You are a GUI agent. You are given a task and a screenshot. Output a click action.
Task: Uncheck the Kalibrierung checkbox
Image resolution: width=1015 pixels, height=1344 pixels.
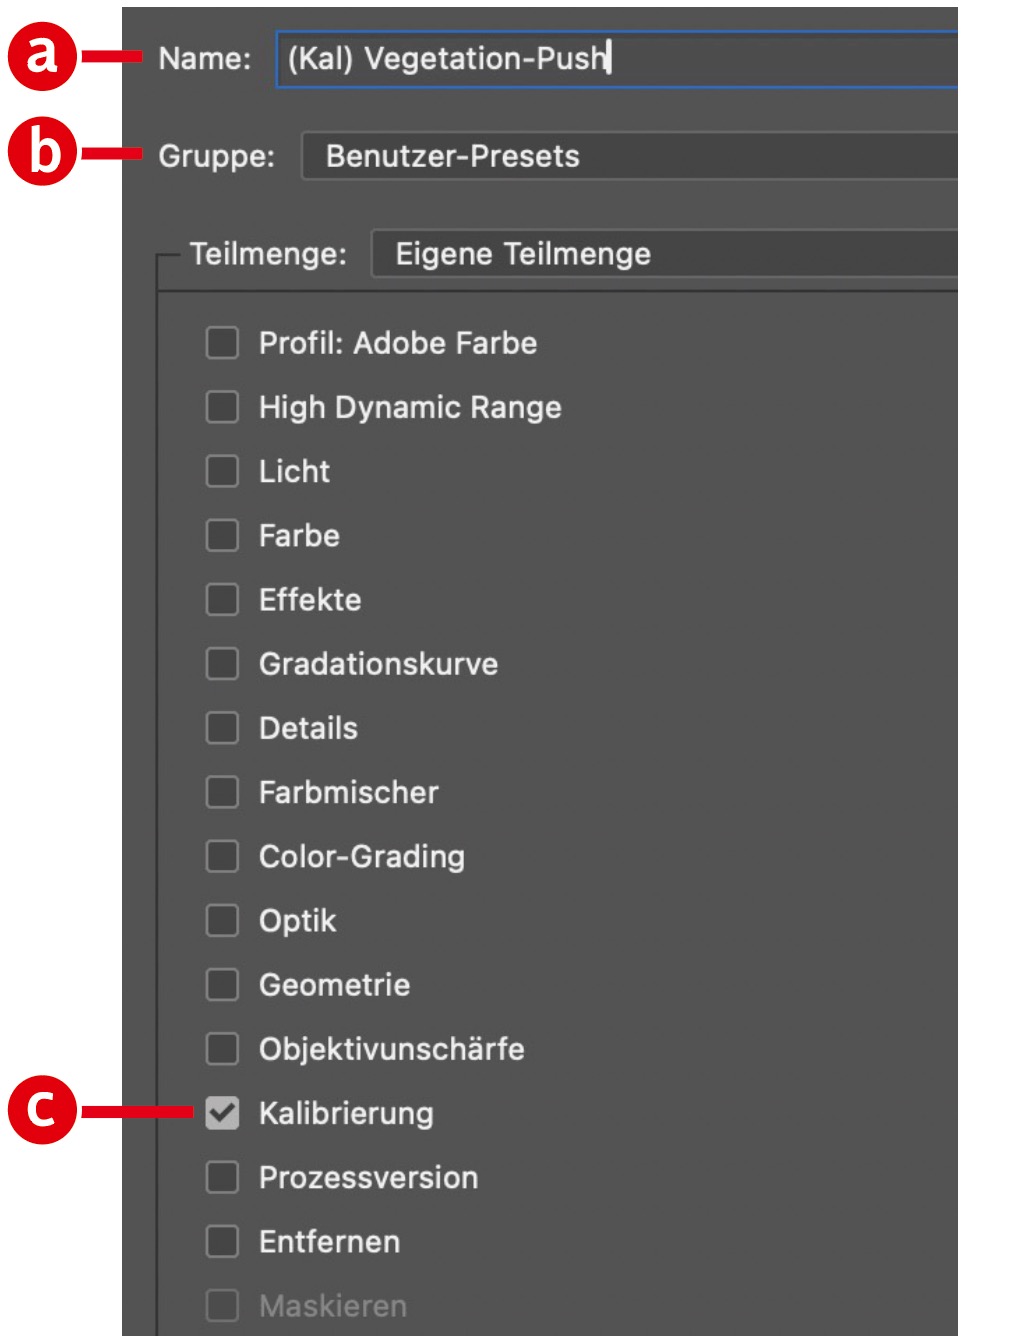(x=222, y=1113)
